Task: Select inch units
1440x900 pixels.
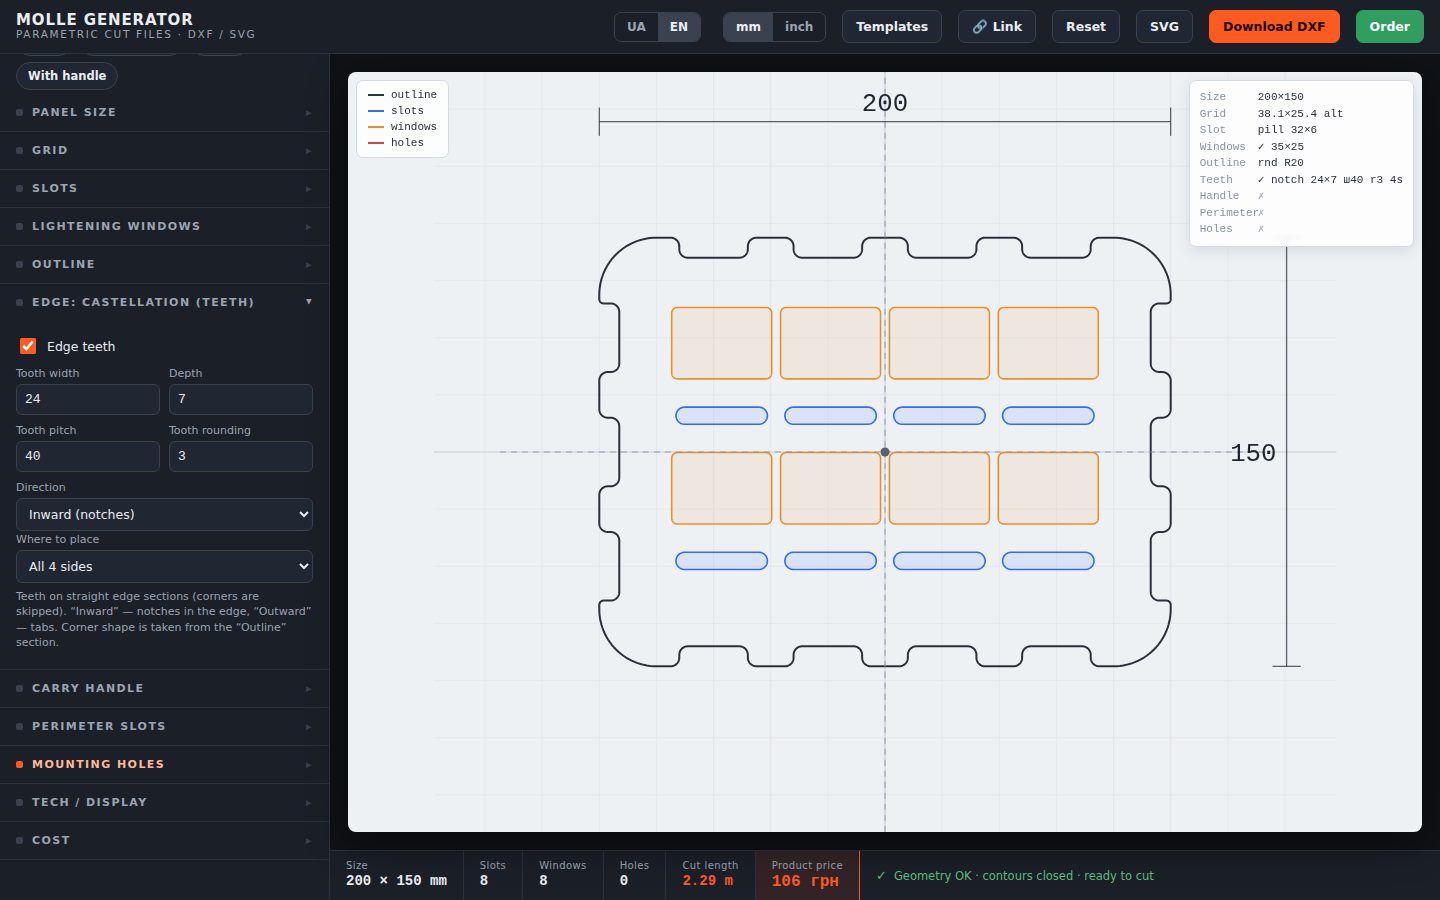Action: (x=799, y=27)
